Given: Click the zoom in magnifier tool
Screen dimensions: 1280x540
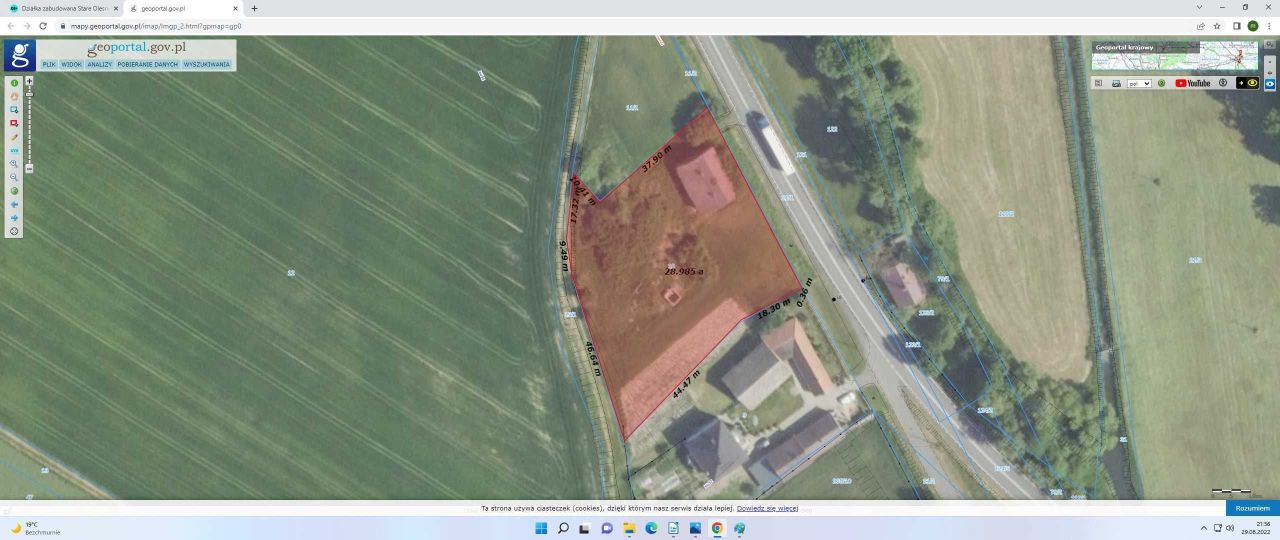Looking at the screenshot, I should pos(14,163).
